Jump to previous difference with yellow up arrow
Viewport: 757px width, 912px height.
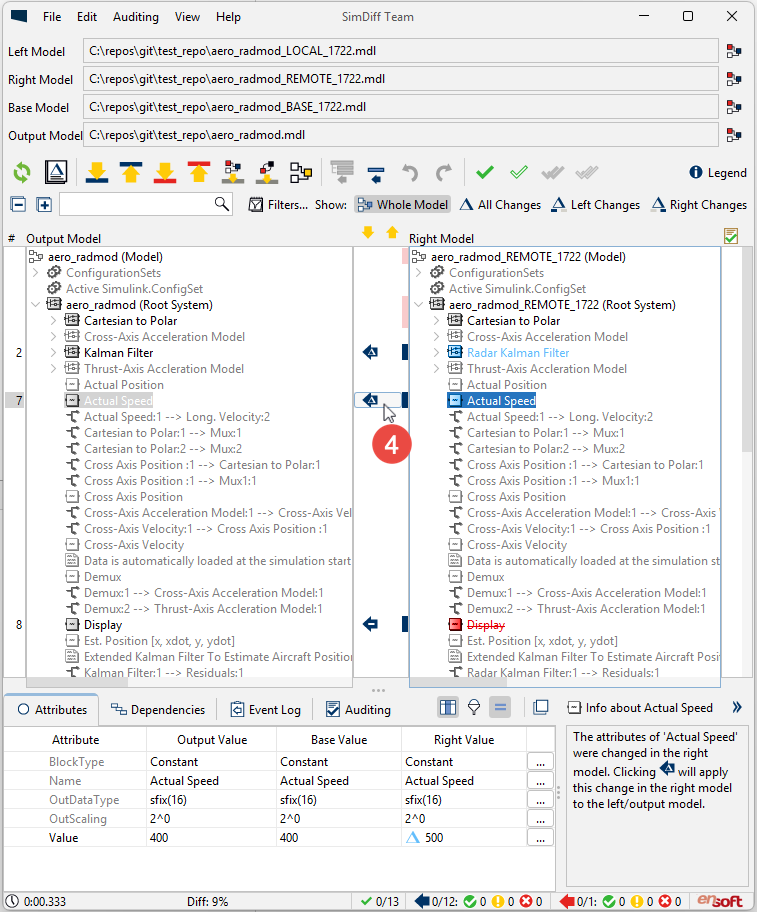click(x=392, y=233)
